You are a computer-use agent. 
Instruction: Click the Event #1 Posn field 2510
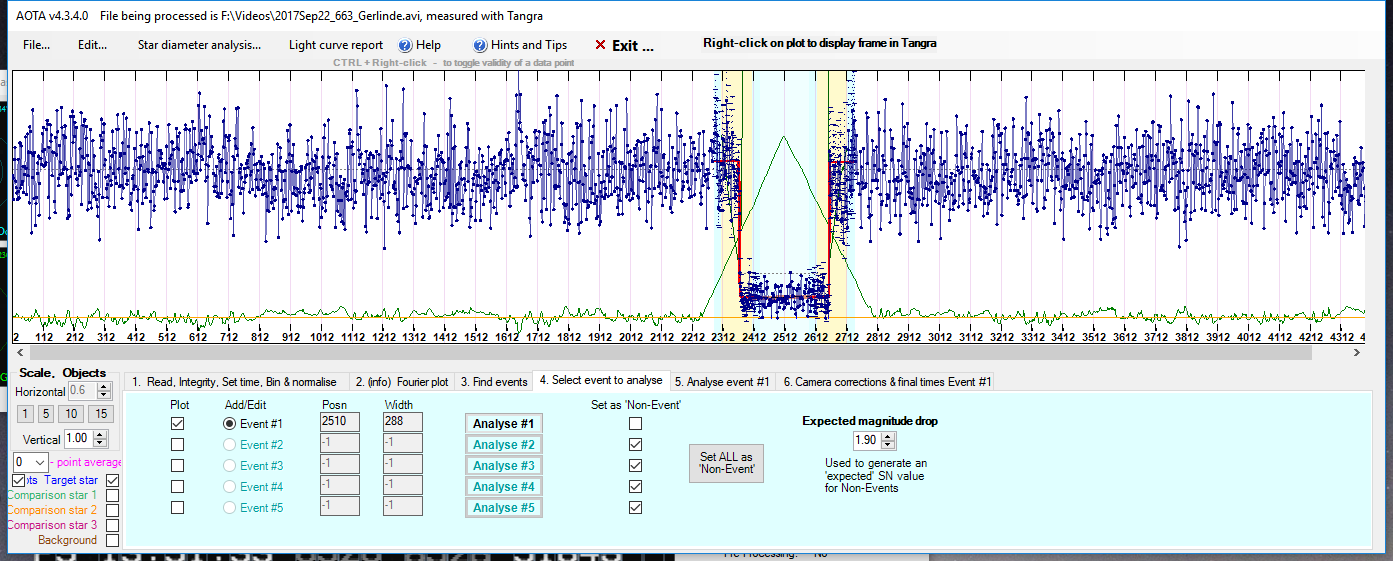click(339, 423)
